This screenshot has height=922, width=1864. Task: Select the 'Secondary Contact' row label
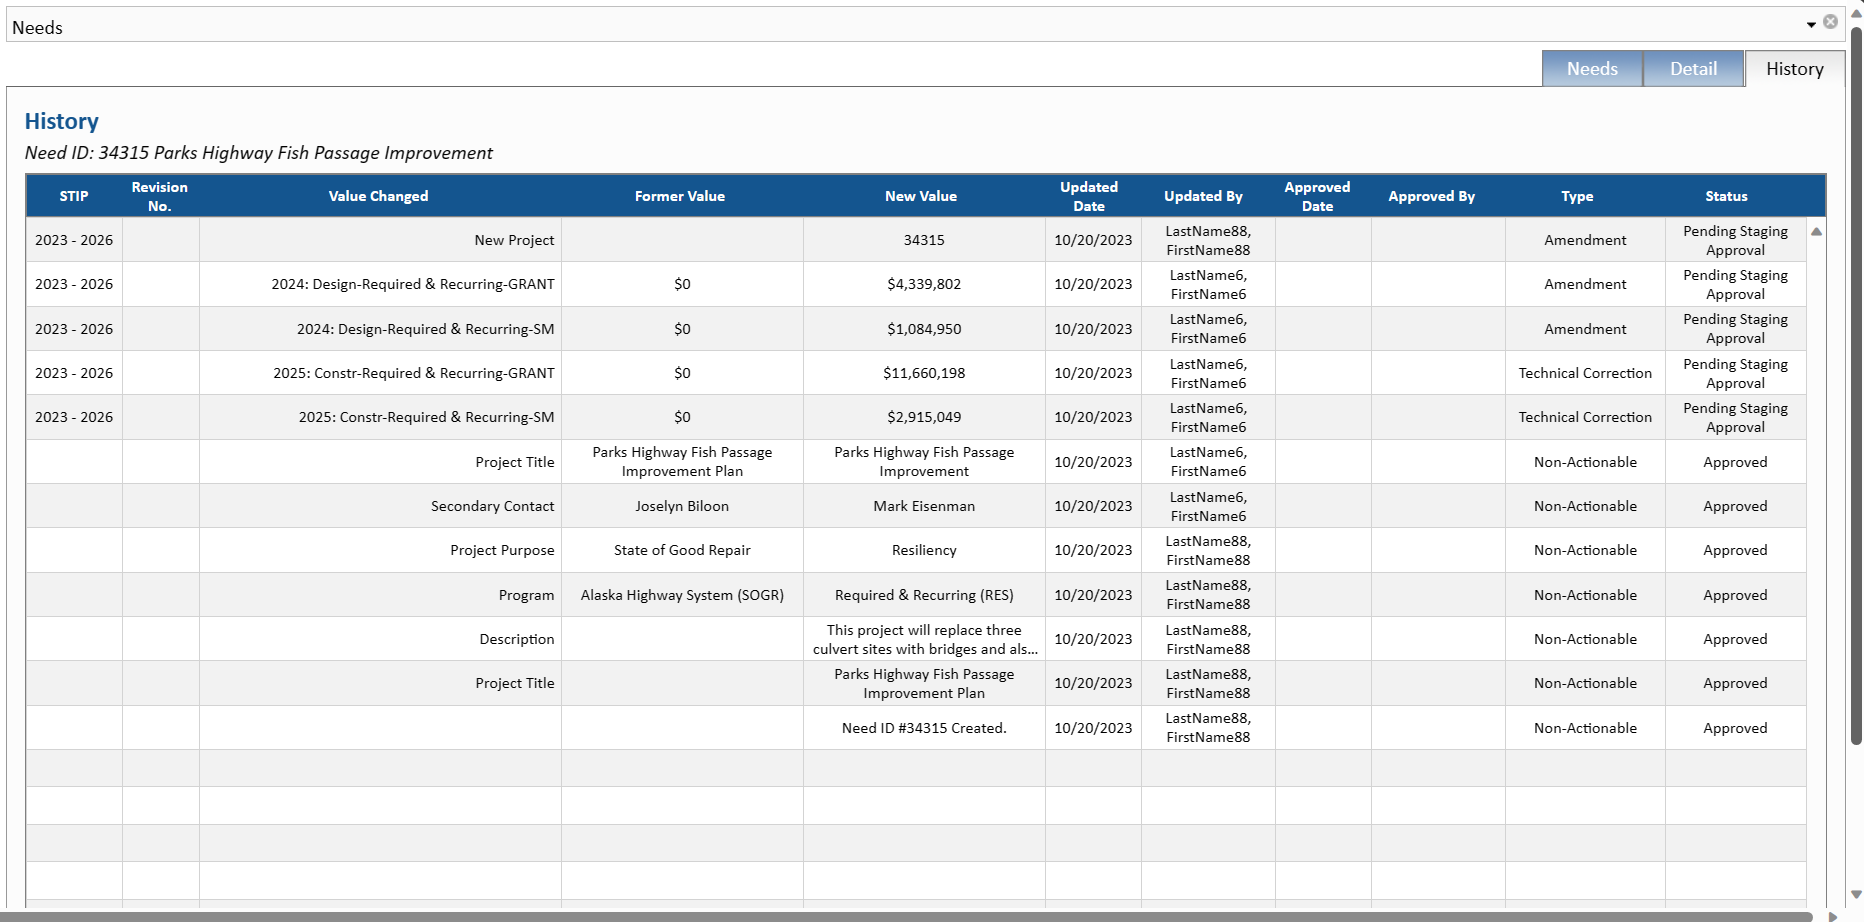tap(380, 506)
